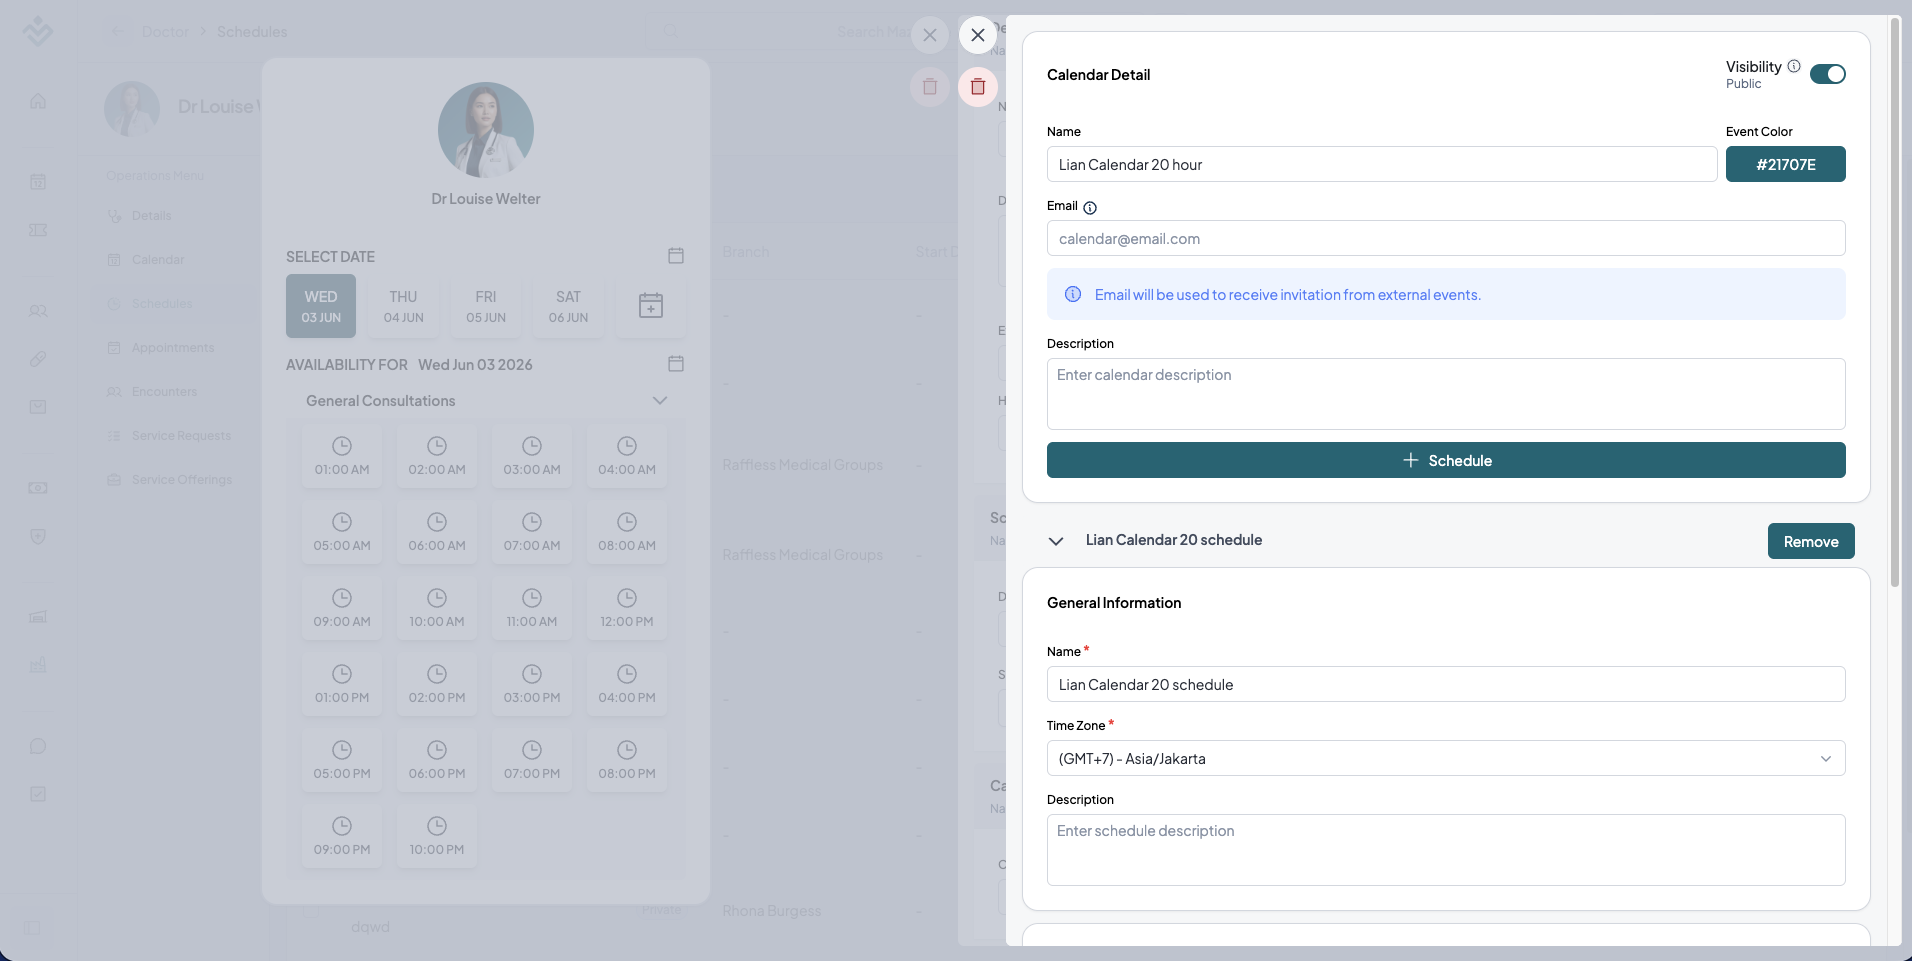This screenshot has height=961, width=1912.
Task: Click the panel vertical scrollbar
Action: pos(1894,301)
